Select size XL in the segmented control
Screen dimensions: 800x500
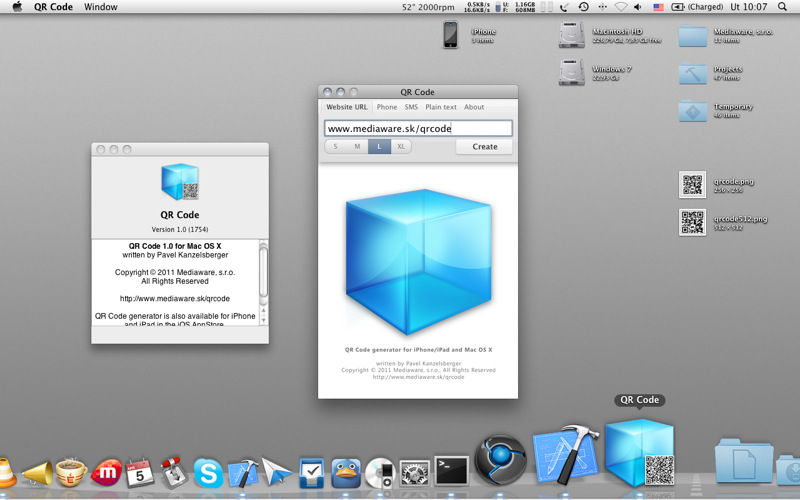[x=401, y=146]
